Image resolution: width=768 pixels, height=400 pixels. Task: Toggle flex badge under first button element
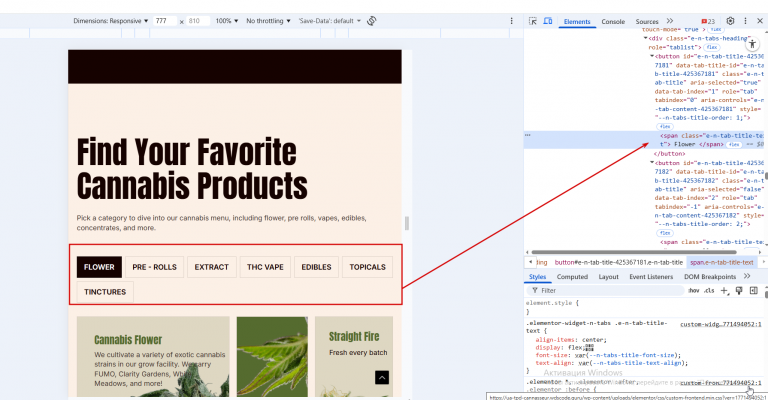(665, 126)
